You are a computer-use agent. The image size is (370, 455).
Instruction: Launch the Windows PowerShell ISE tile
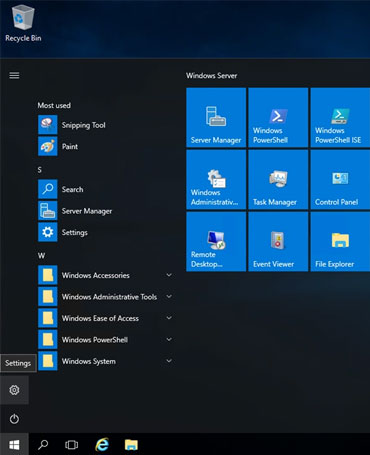(340, 117)
